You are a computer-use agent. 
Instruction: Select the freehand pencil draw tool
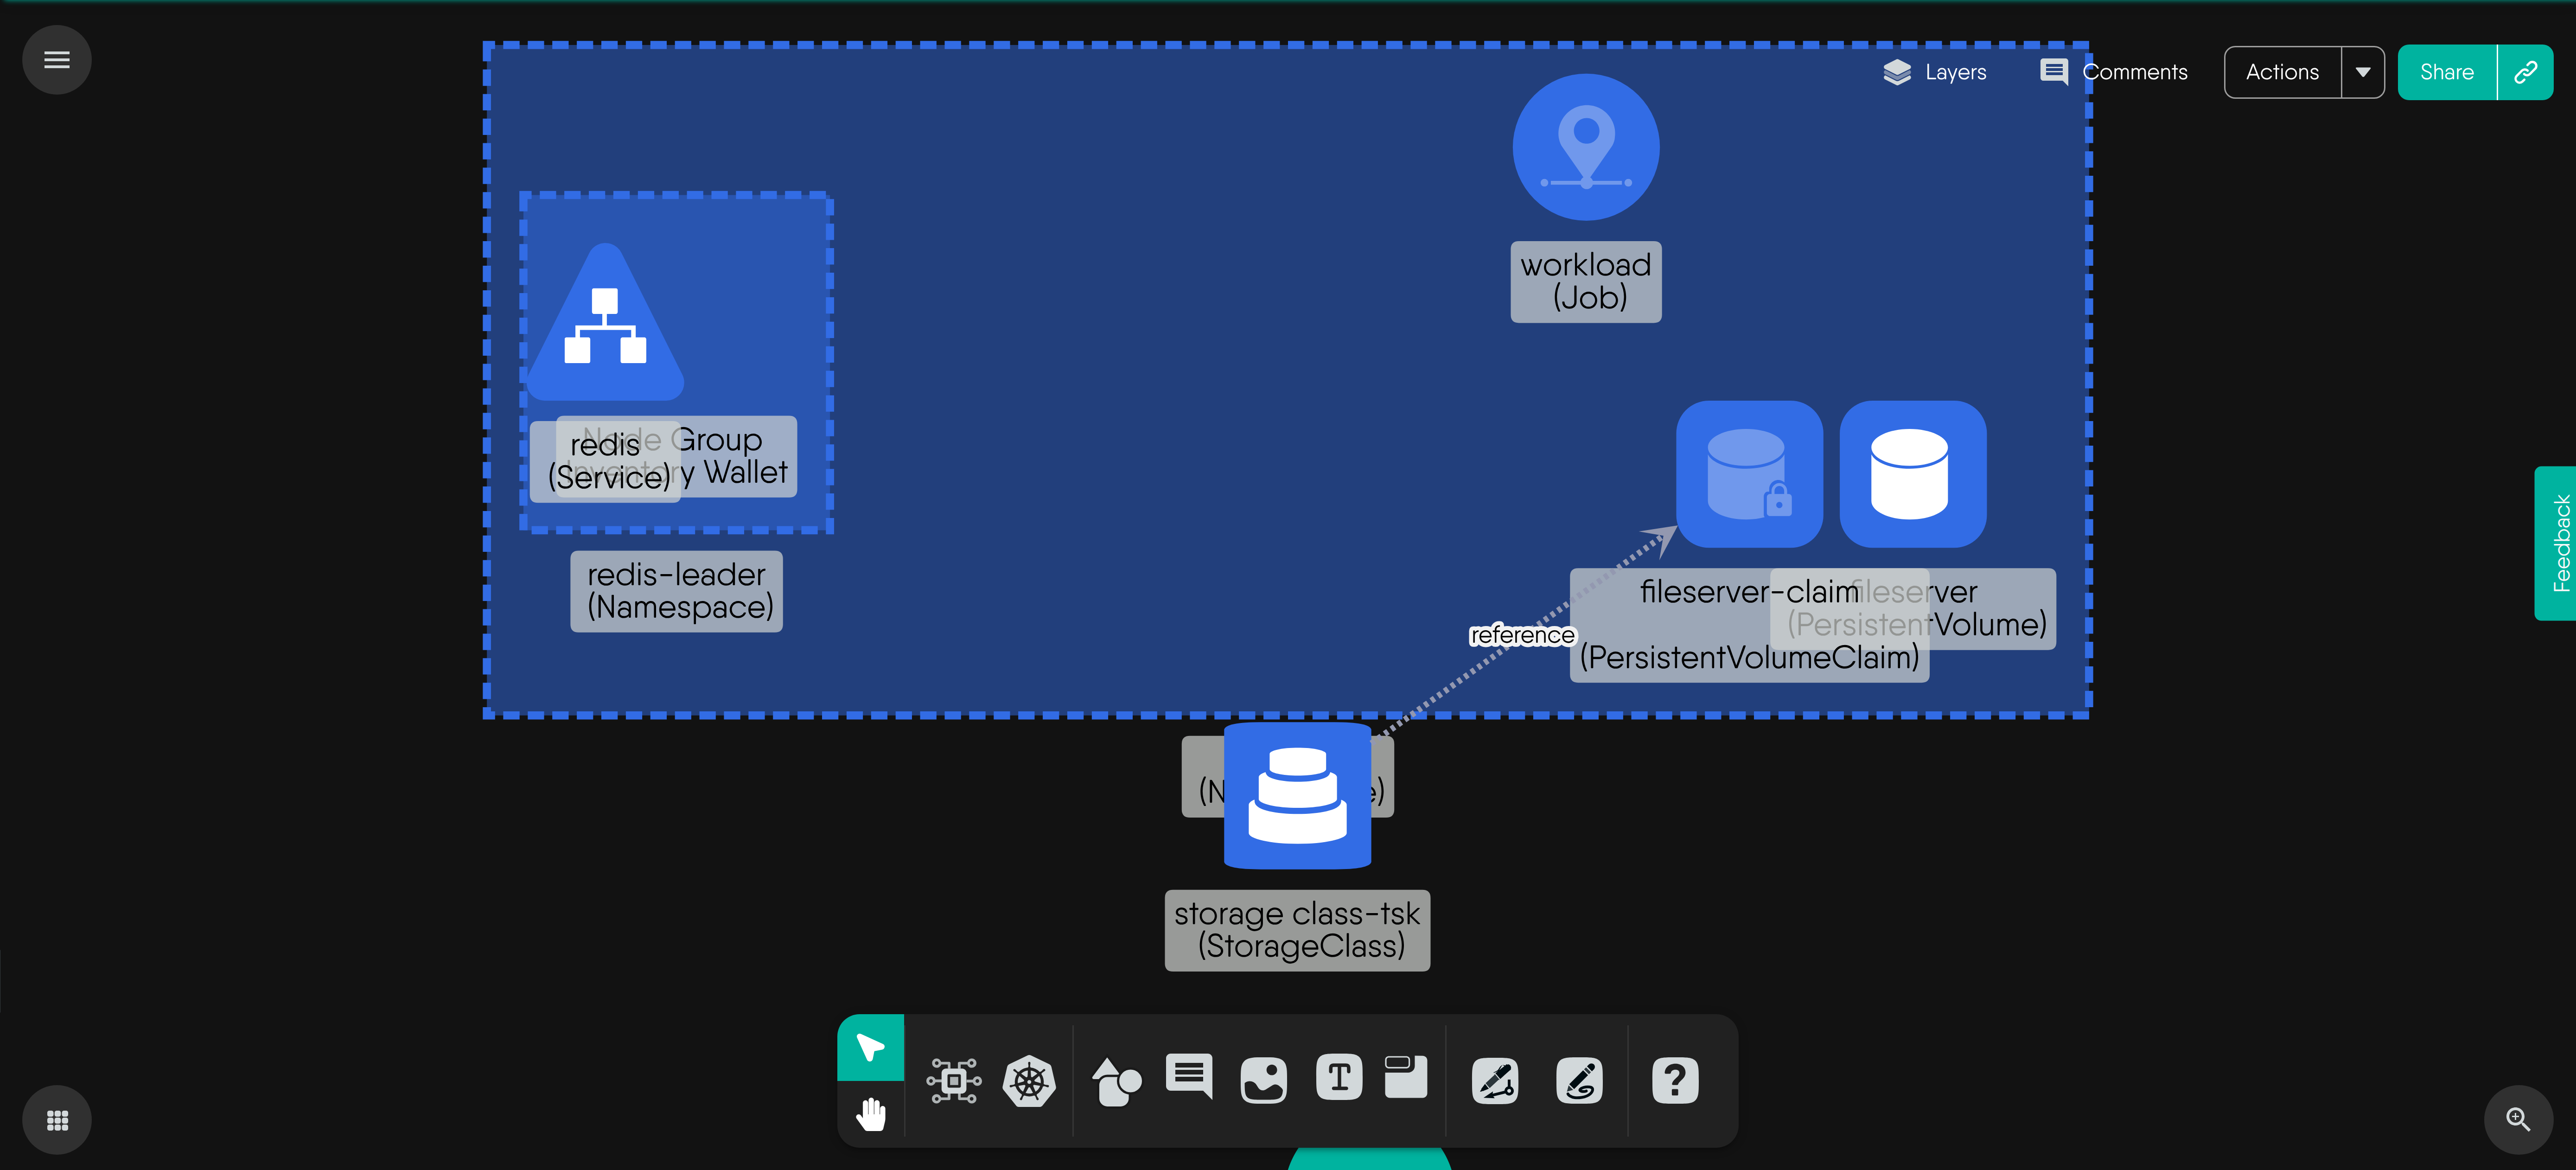[1579, 1081]
